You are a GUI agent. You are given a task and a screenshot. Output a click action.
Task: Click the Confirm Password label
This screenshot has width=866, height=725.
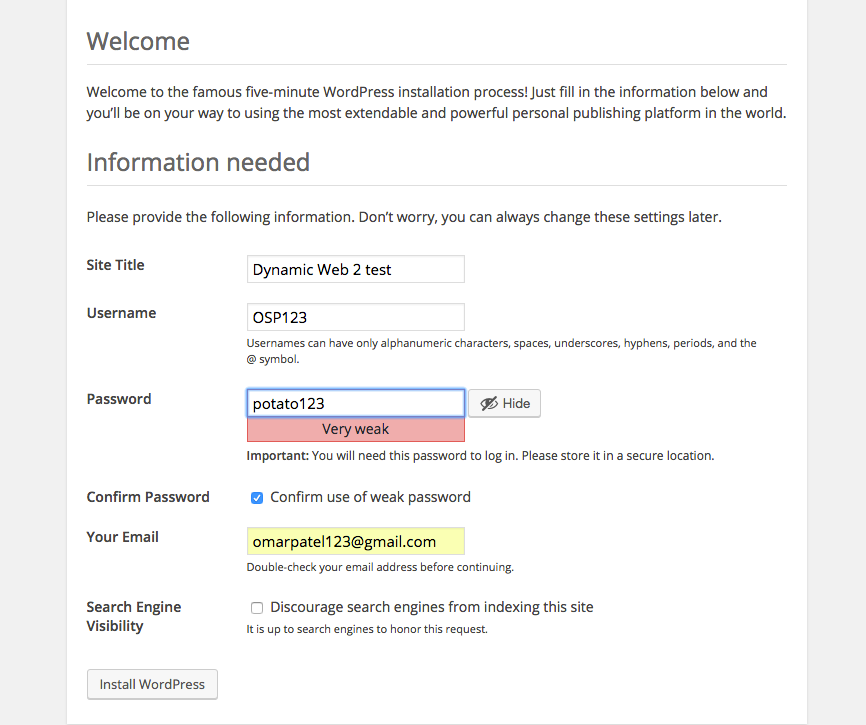pos(148,497)
